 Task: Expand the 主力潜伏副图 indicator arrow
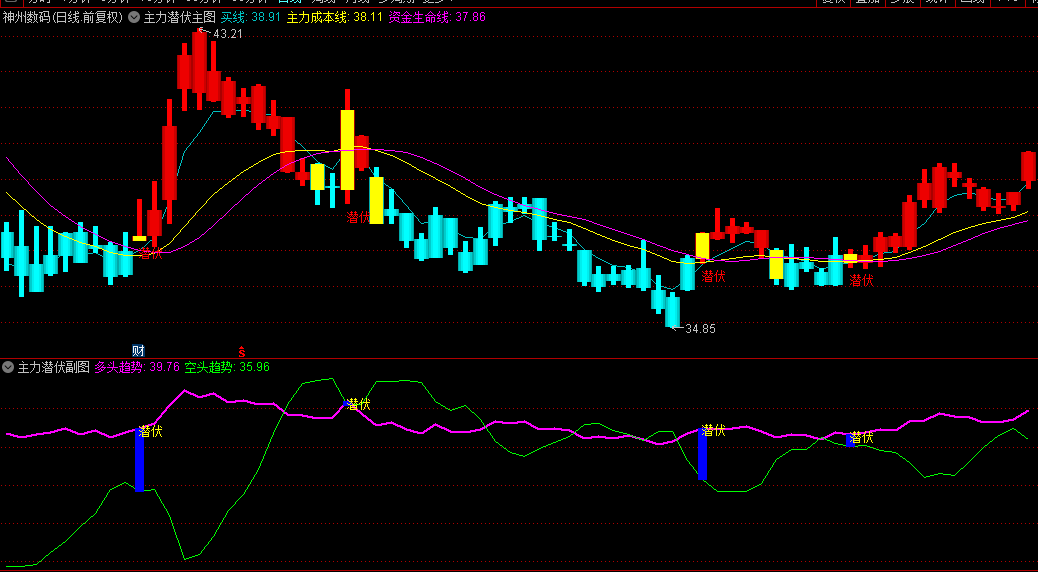[x=8, y=367]
